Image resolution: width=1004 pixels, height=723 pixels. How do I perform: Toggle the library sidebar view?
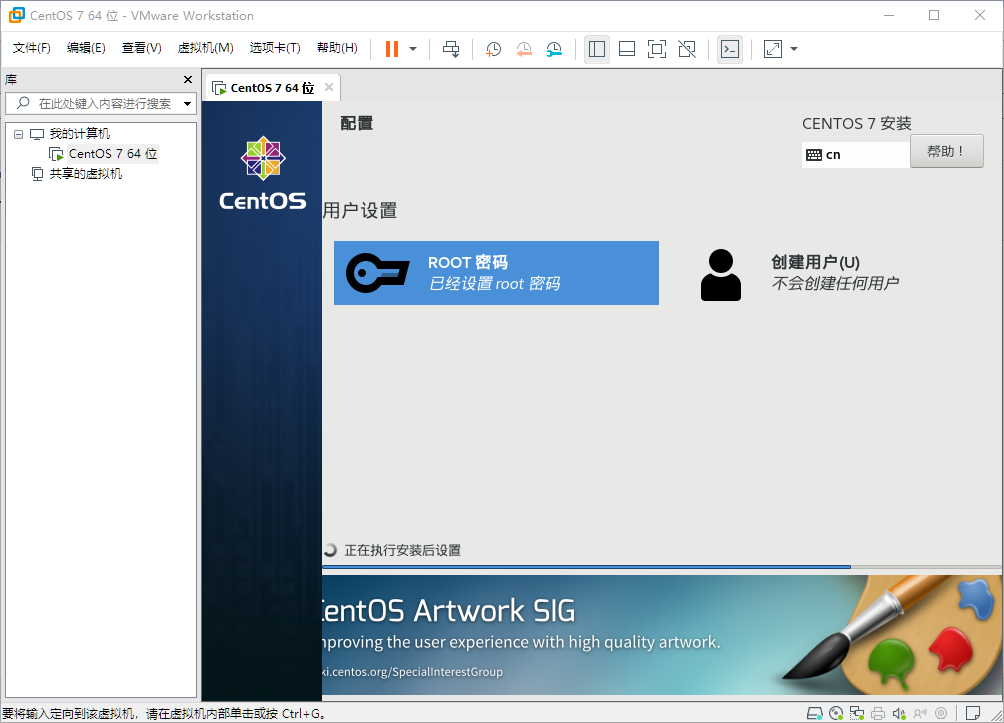[597, 49]
